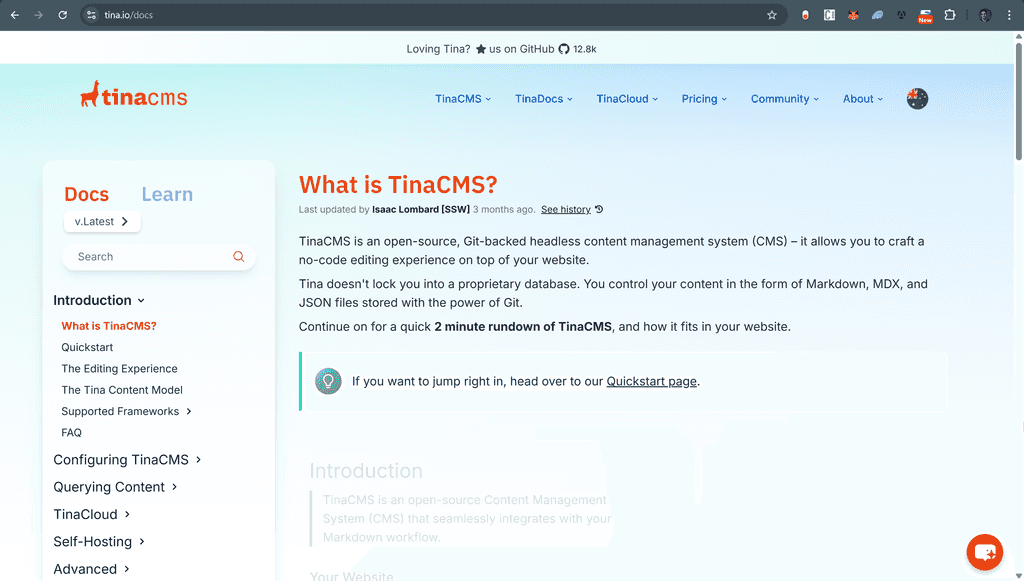The image size is (1024, 581).
Task: Click the globe flag icon in the navbar
Action: 917,98
